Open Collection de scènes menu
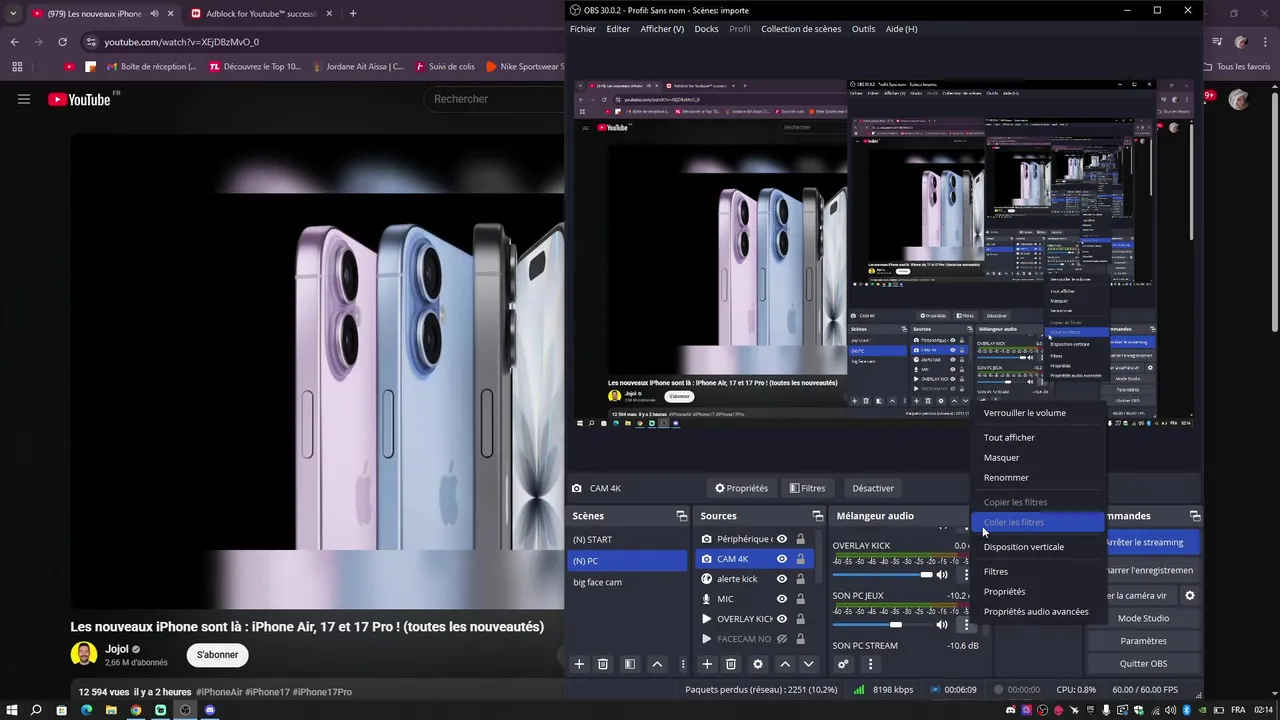This screenshot has width=1280, height=720. (x=801, y=29)
